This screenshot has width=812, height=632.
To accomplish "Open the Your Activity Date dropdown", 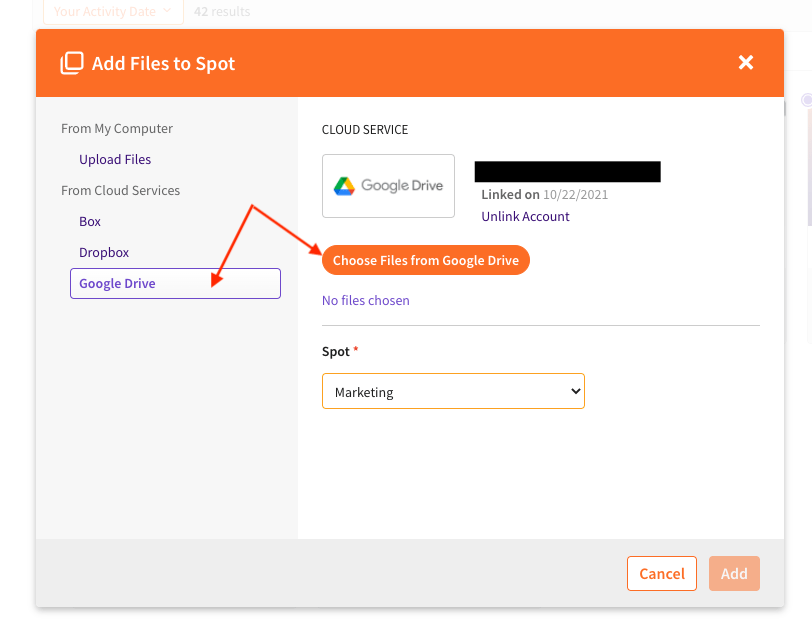I will coord(113,11).
